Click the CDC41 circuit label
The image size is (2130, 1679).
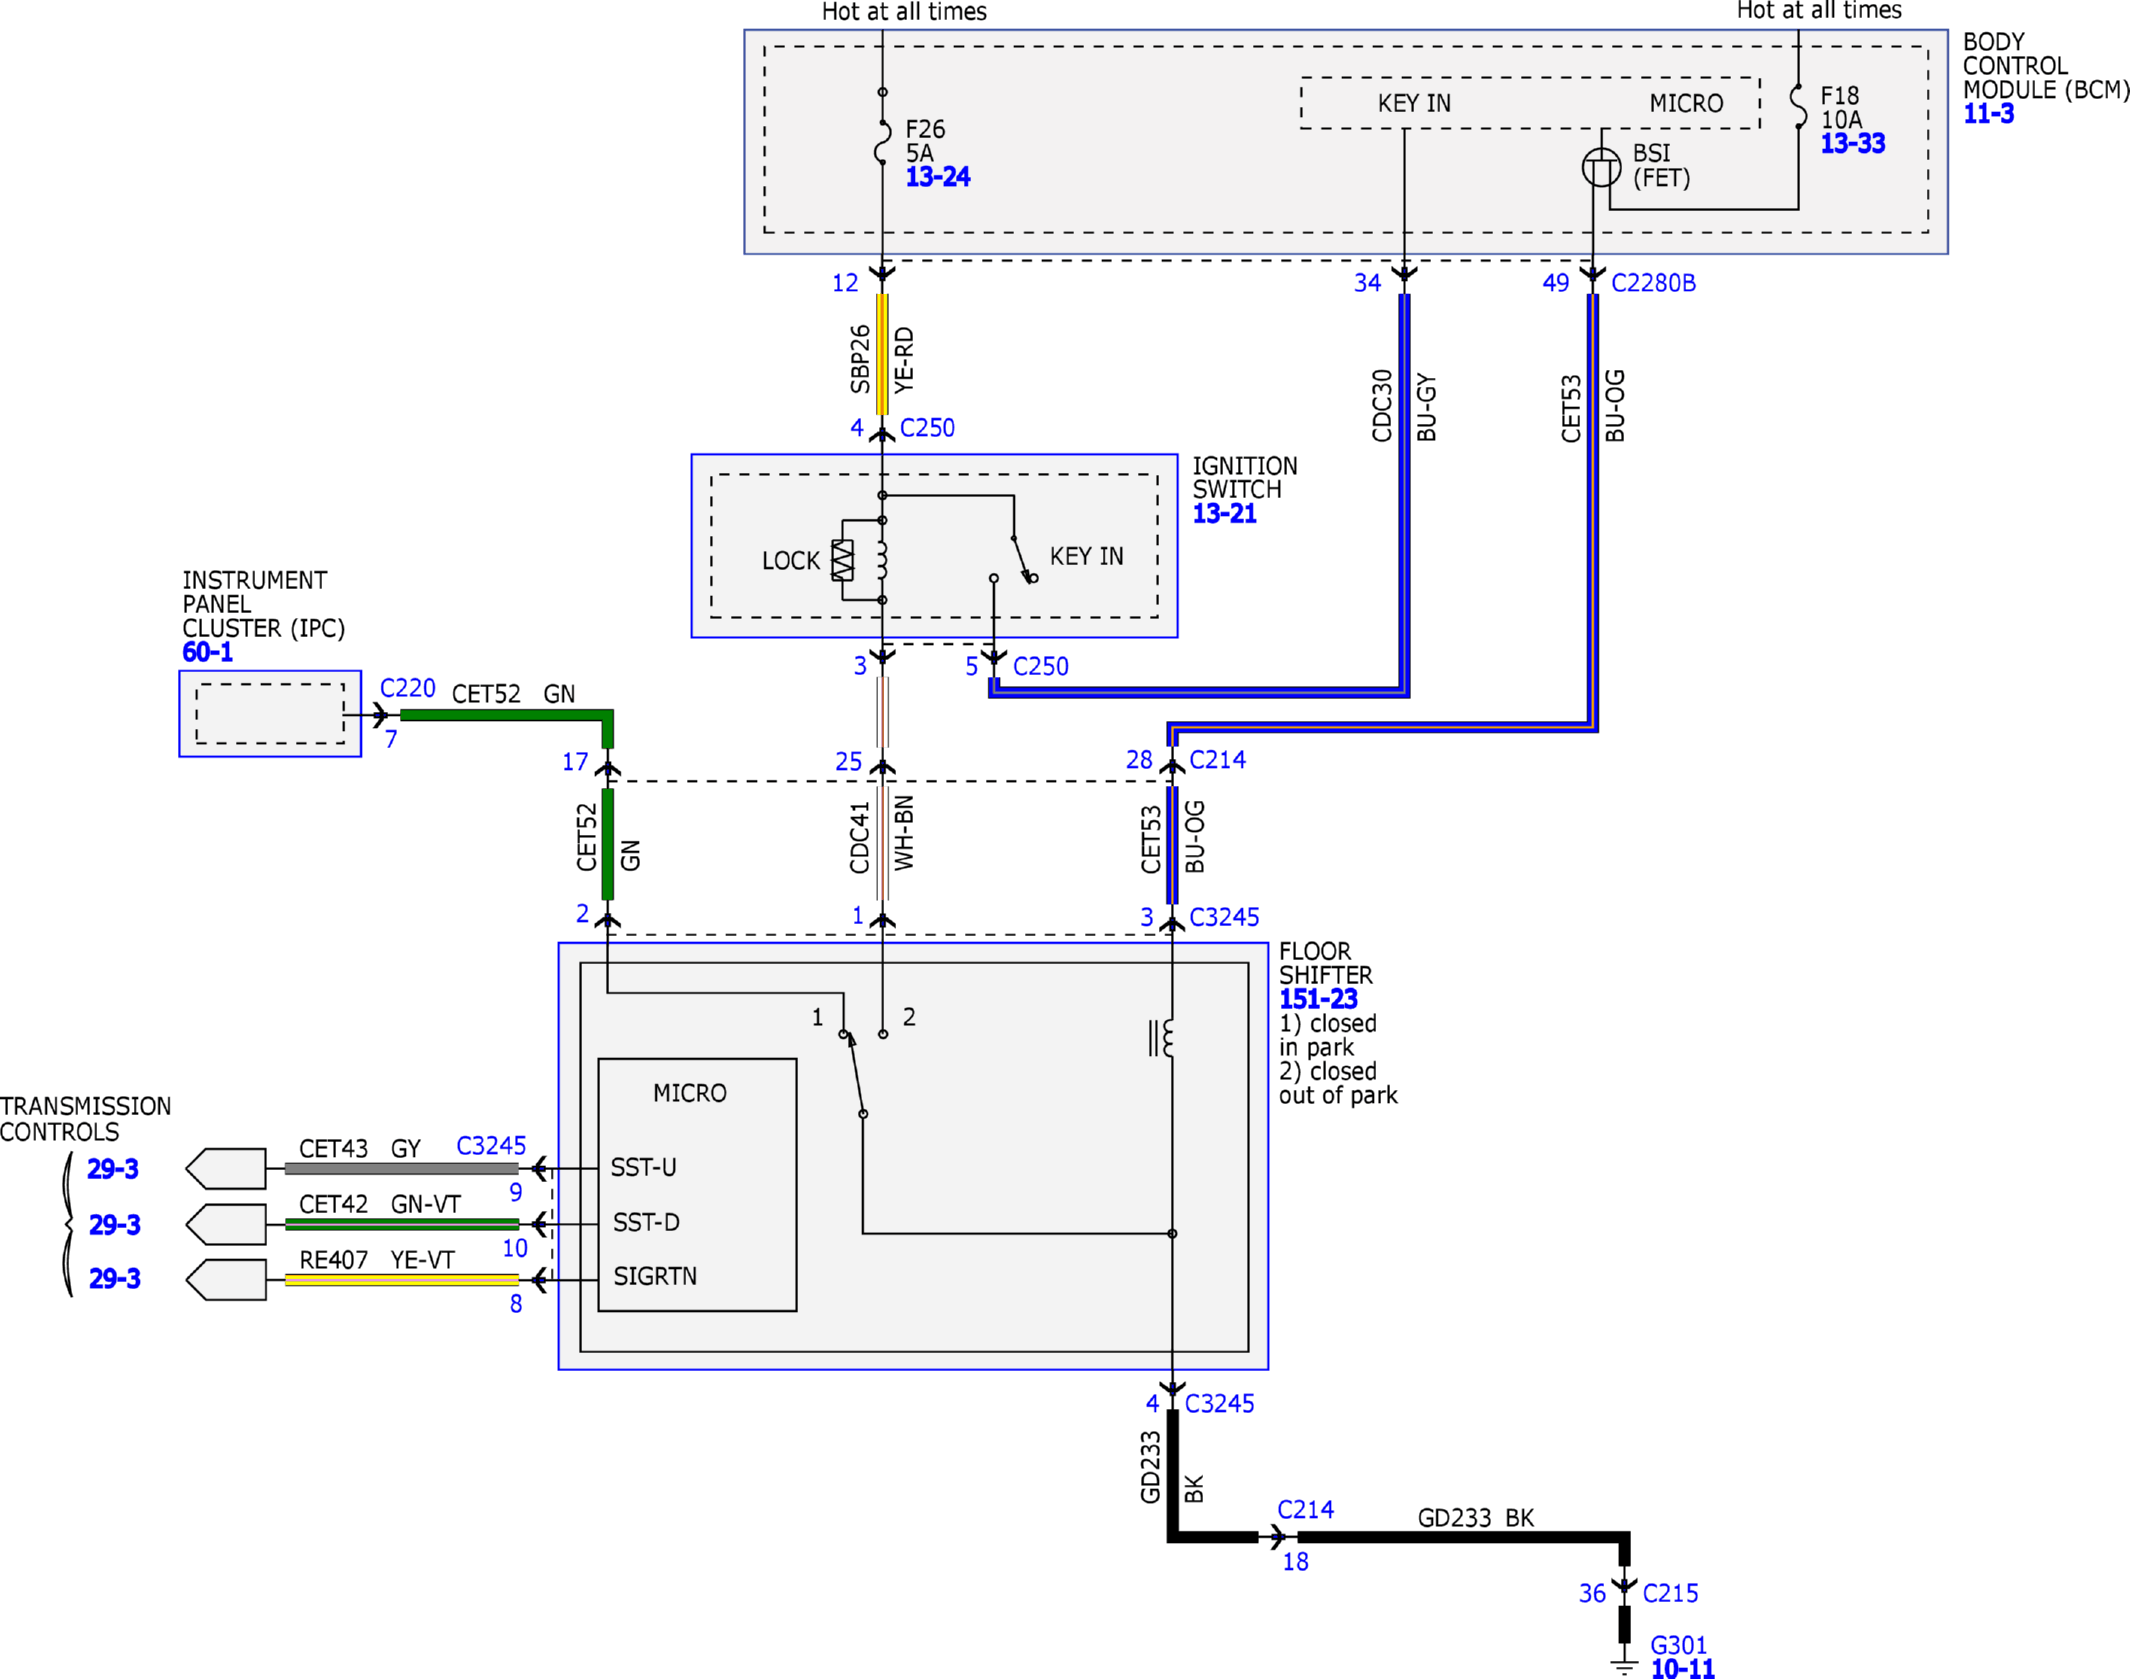click(860, 838)
